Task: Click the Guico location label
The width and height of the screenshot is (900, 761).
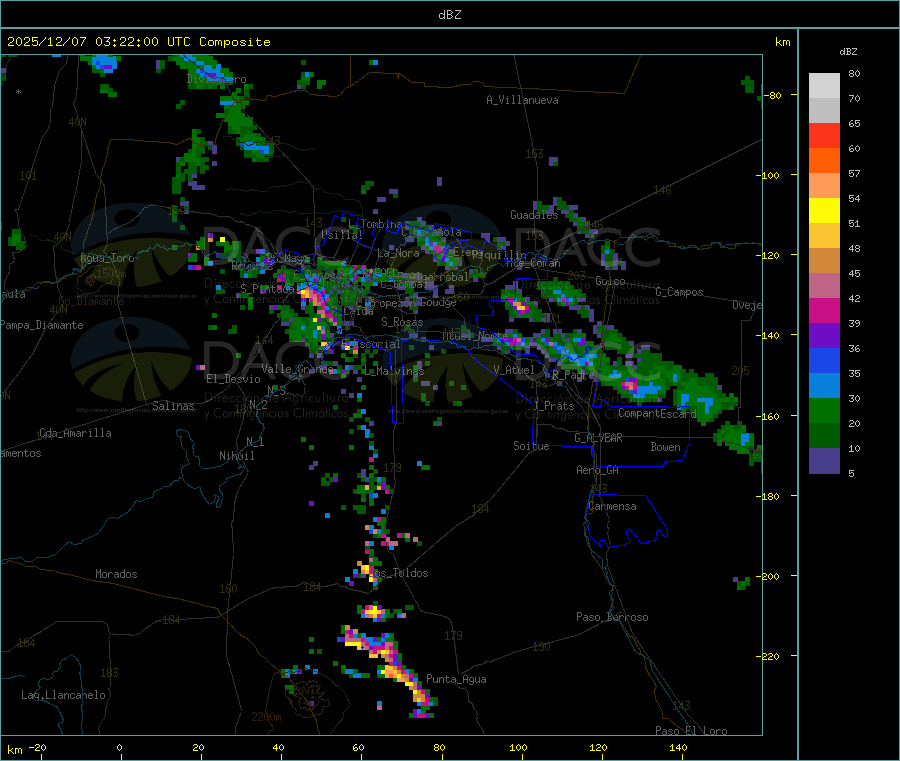Action: click(x=610, y=281)
